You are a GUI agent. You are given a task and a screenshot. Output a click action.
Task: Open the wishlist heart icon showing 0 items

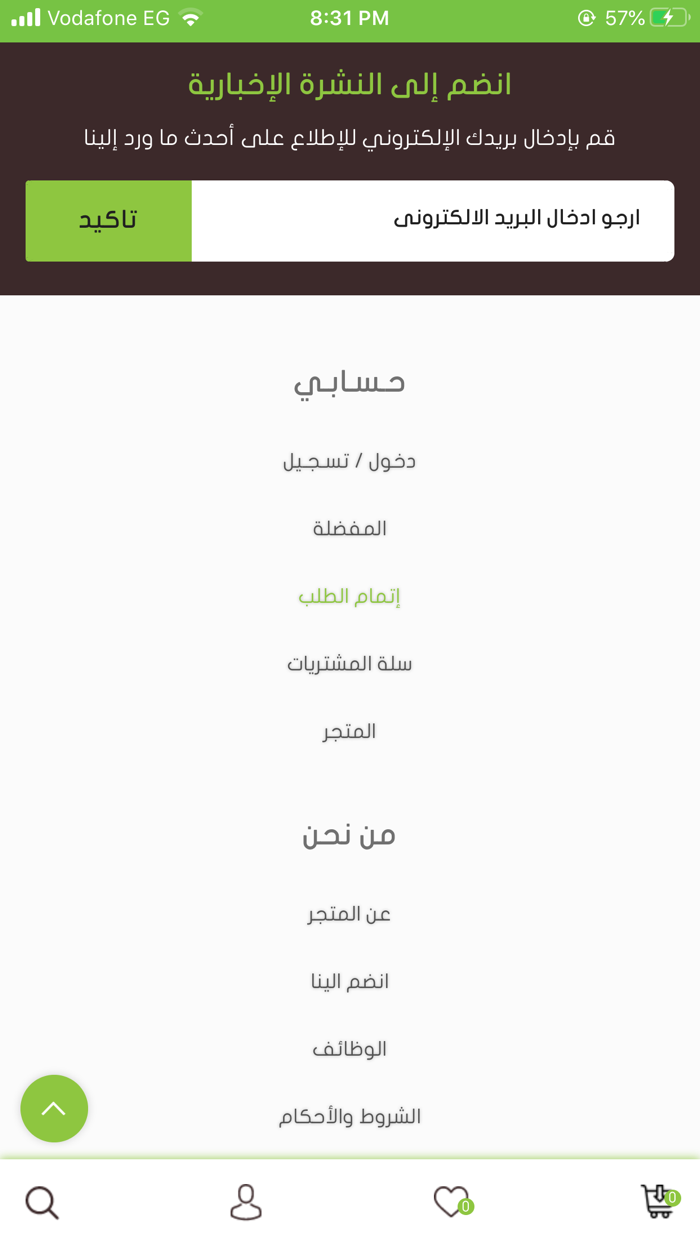(452, 1202)
